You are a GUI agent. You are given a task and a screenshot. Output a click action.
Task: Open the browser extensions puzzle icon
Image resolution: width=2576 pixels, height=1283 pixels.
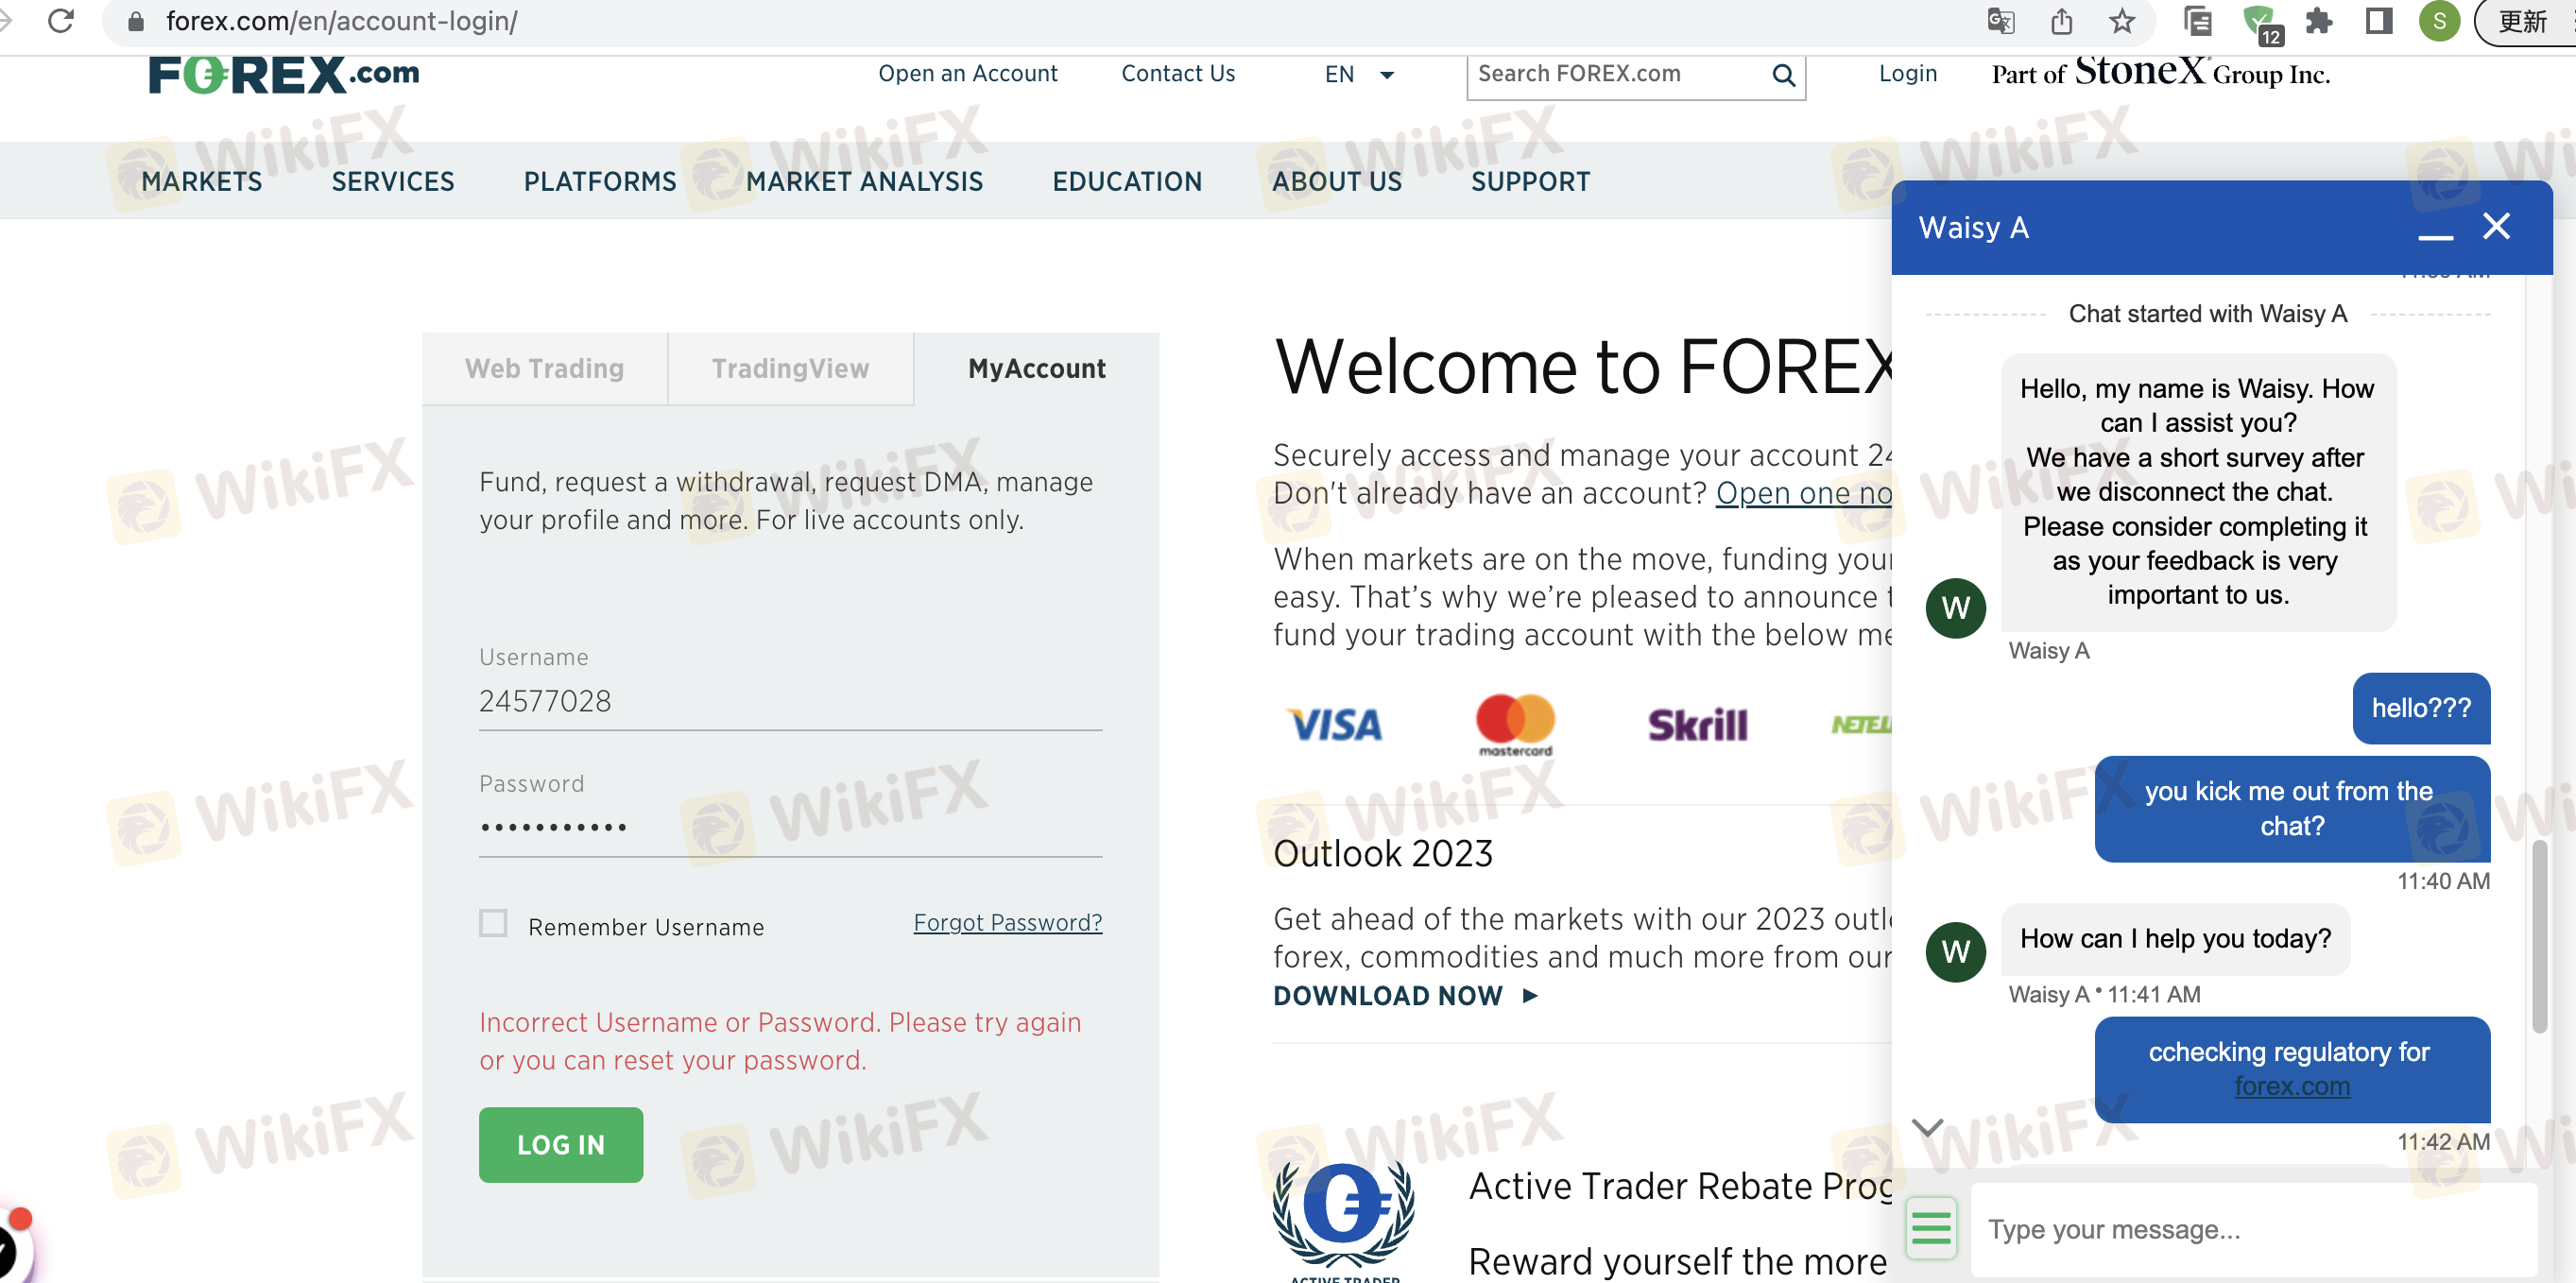(x=2318, y=21)
